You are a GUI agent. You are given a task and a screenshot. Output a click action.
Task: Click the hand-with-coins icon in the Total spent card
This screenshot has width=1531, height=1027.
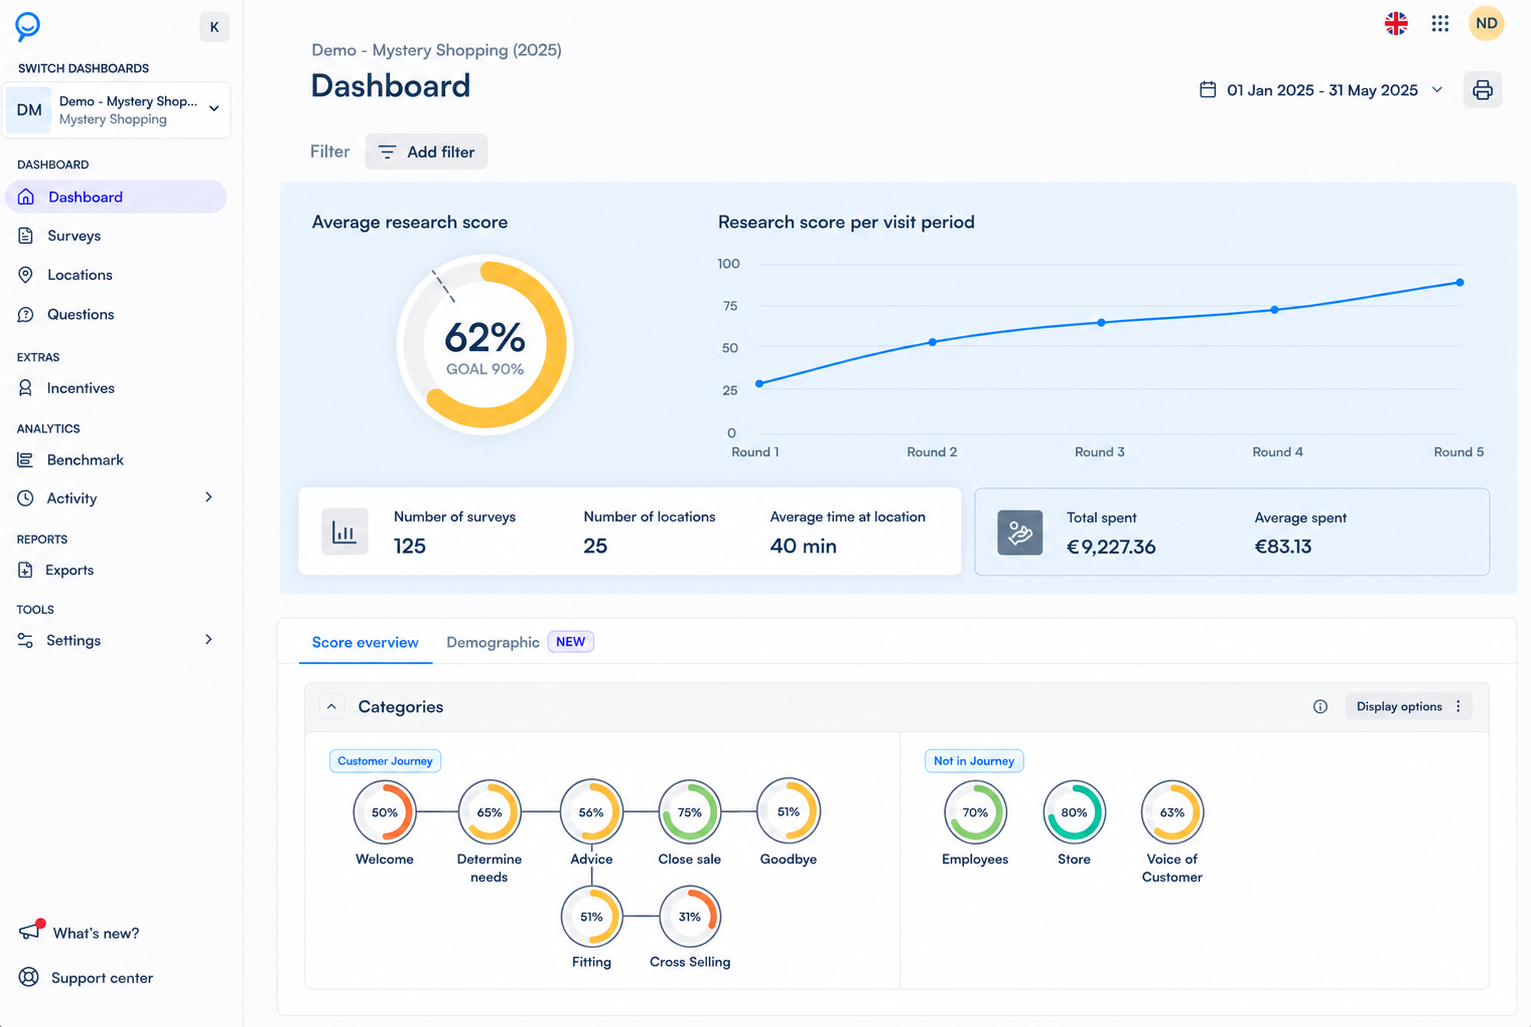(x=1020, y=533)
